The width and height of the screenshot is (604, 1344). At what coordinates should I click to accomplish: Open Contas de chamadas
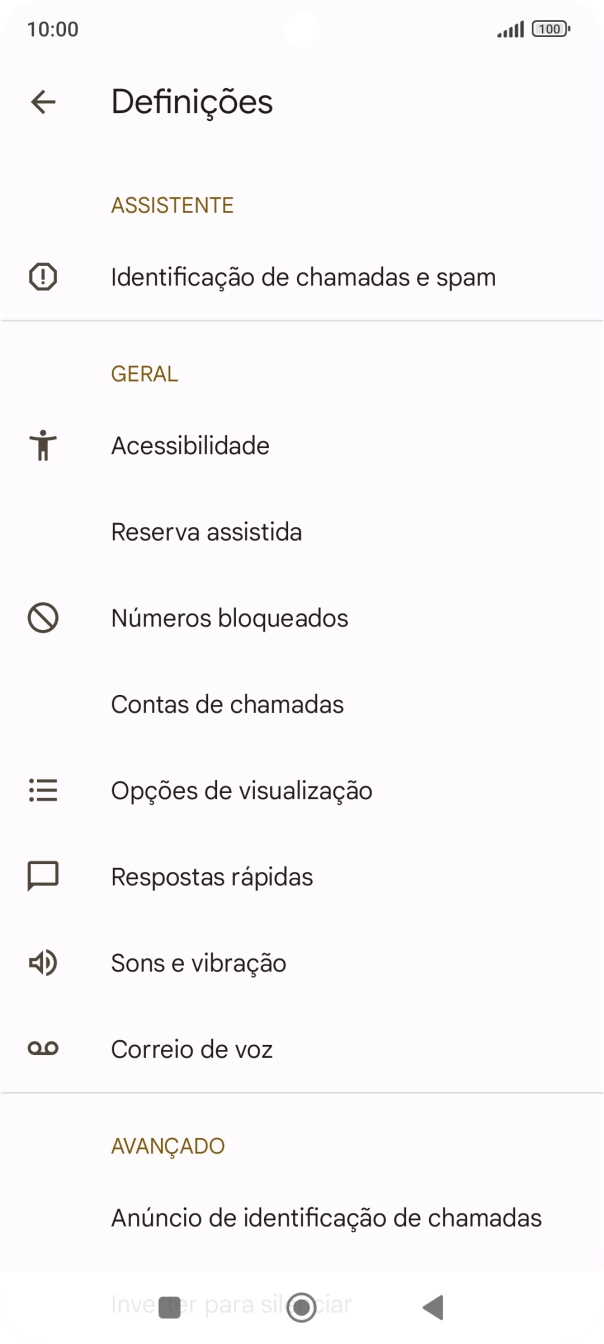coord(227,704)
